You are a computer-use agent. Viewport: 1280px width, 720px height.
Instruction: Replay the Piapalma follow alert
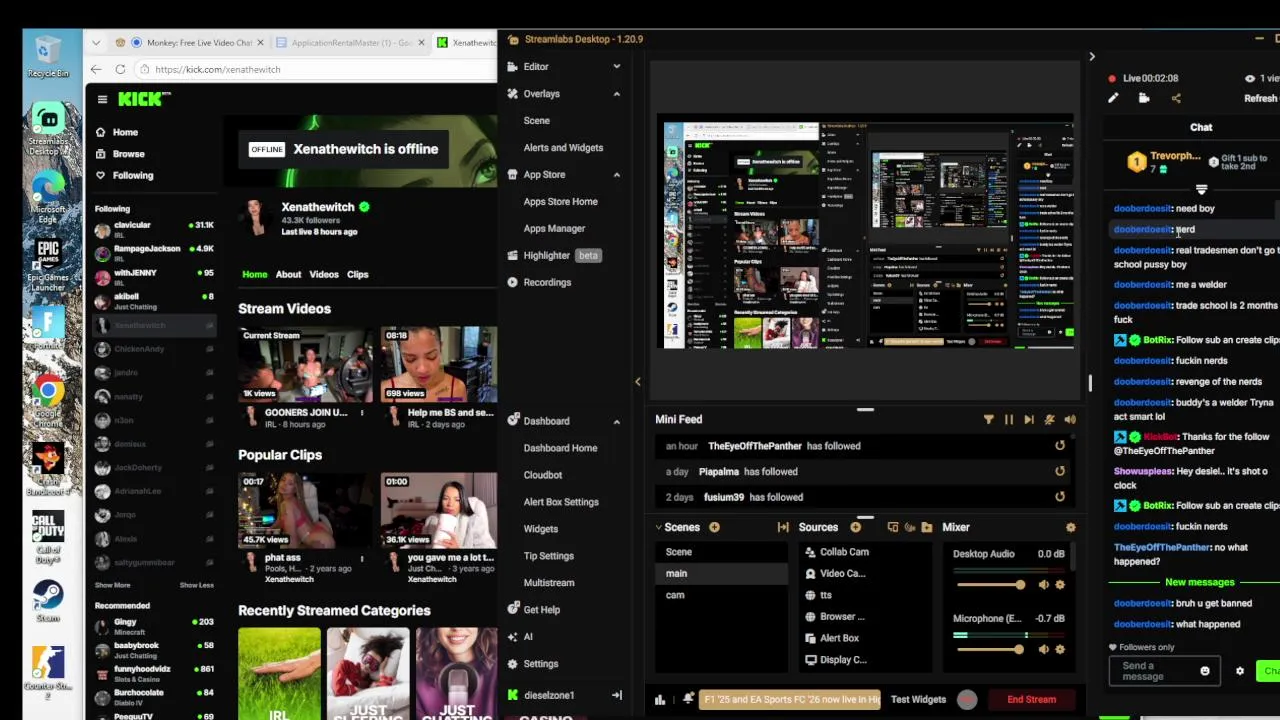pos(1060,471)
